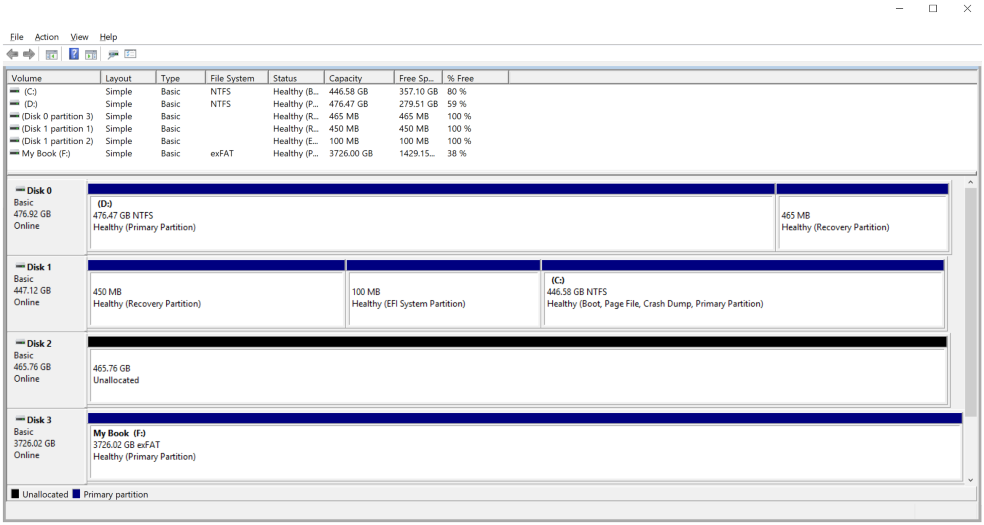
Task: Select the (C:) 446.58 GB NTFS partition block
Action: click(x=742, y=298)
